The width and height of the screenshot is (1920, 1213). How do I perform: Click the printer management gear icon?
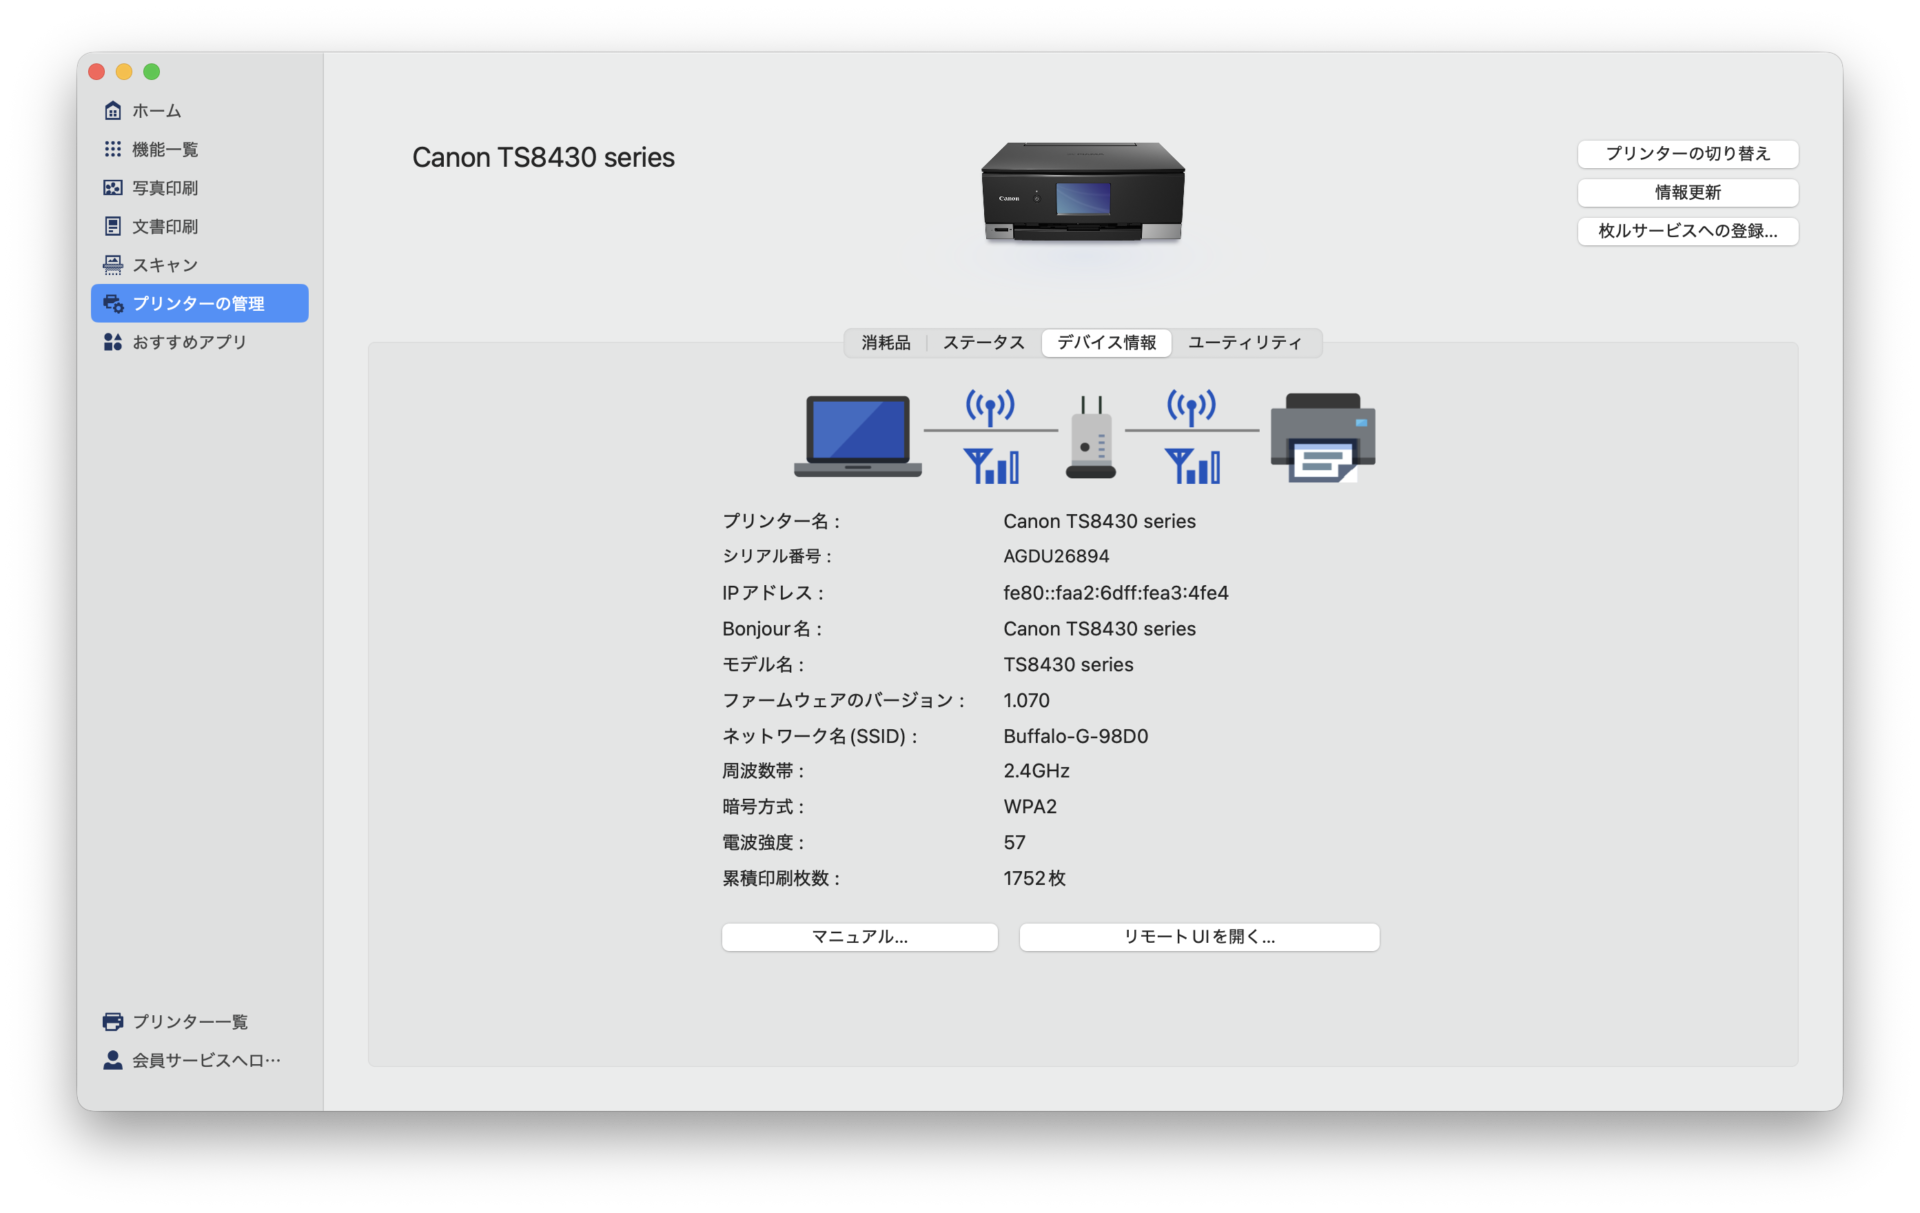pyautogui.click(x=113, y=304)
